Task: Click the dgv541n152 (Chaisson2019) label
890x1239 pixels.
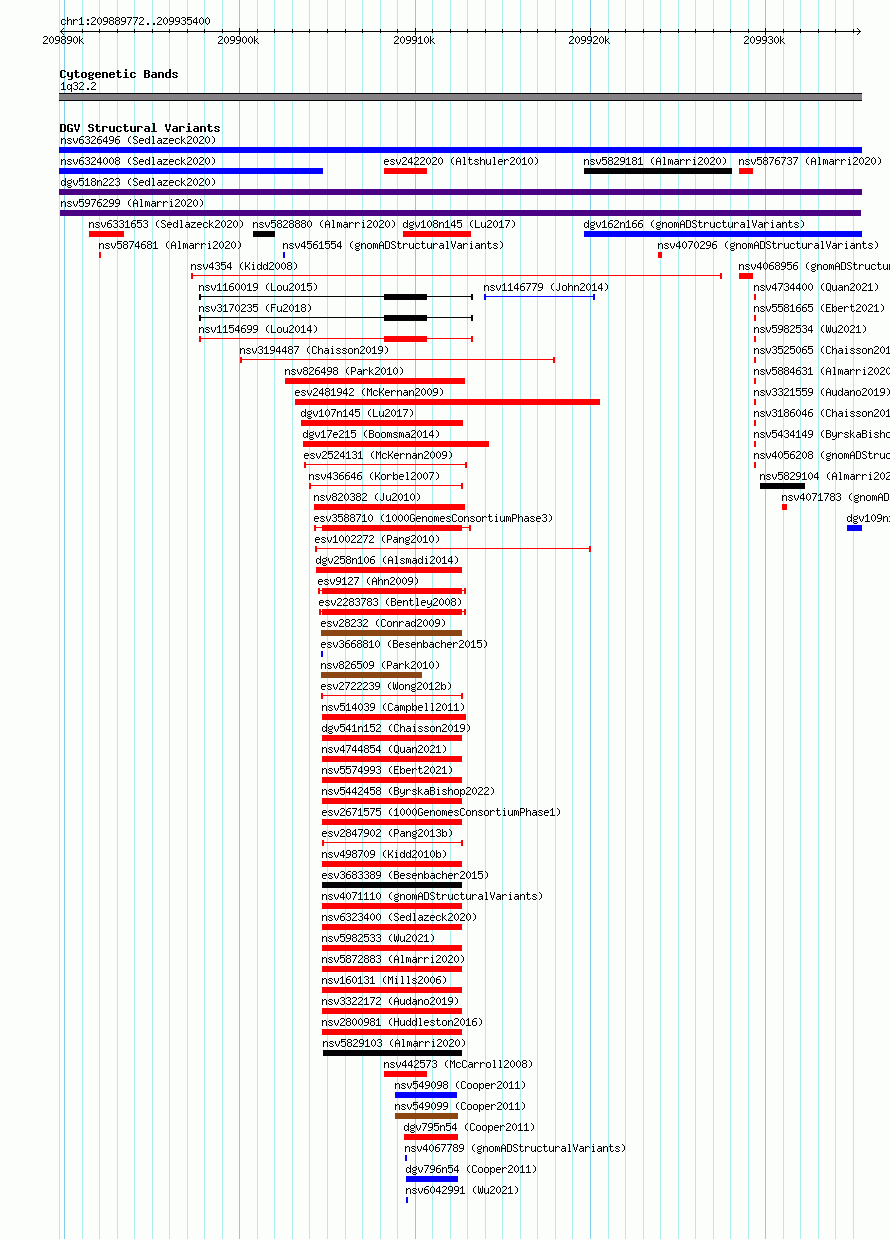Action: click(396, 728)
